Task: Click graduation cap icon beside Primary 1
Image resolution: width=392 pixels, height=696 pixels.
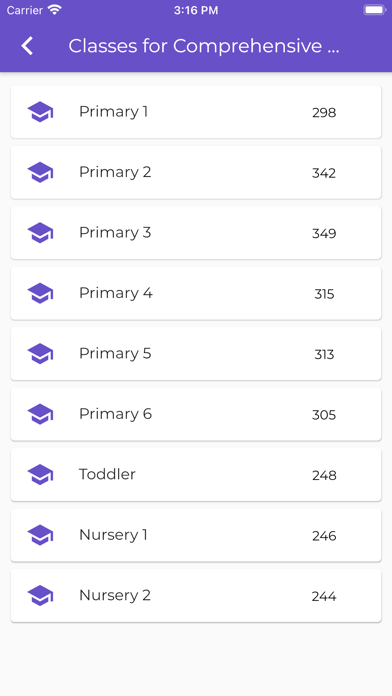Action: [40, 112]
